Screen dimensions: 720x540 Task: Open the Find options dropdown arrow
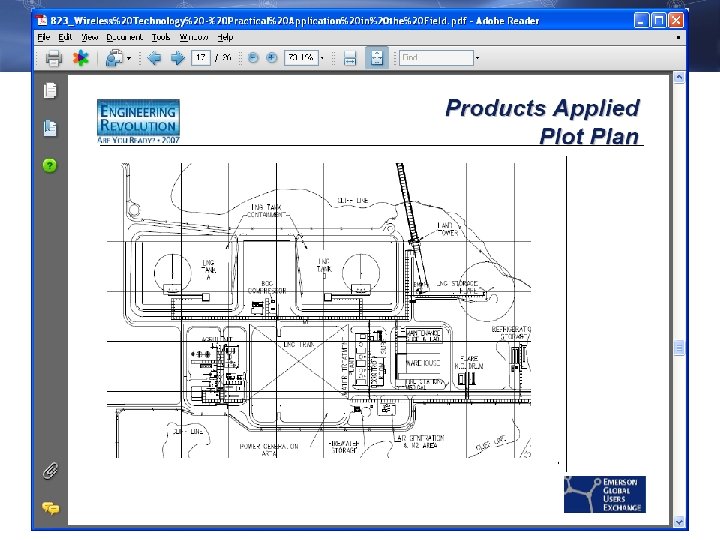tap(478, 58)
